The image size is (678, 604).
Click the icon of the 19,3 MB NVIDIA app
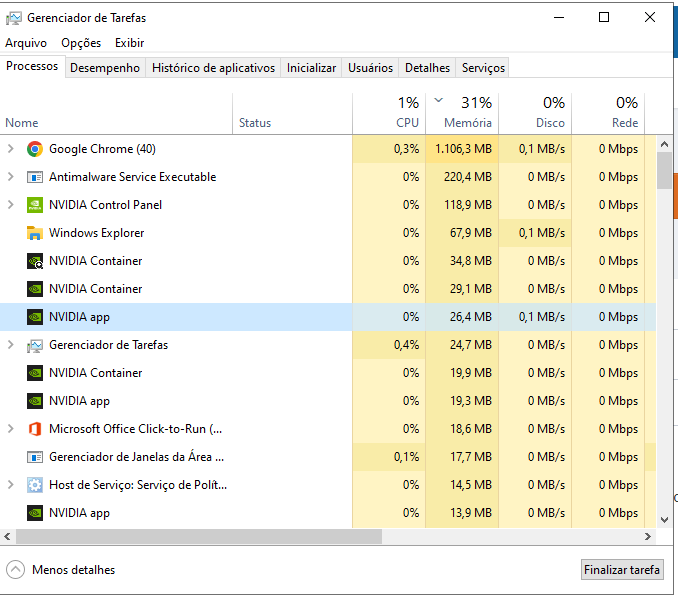35,401
